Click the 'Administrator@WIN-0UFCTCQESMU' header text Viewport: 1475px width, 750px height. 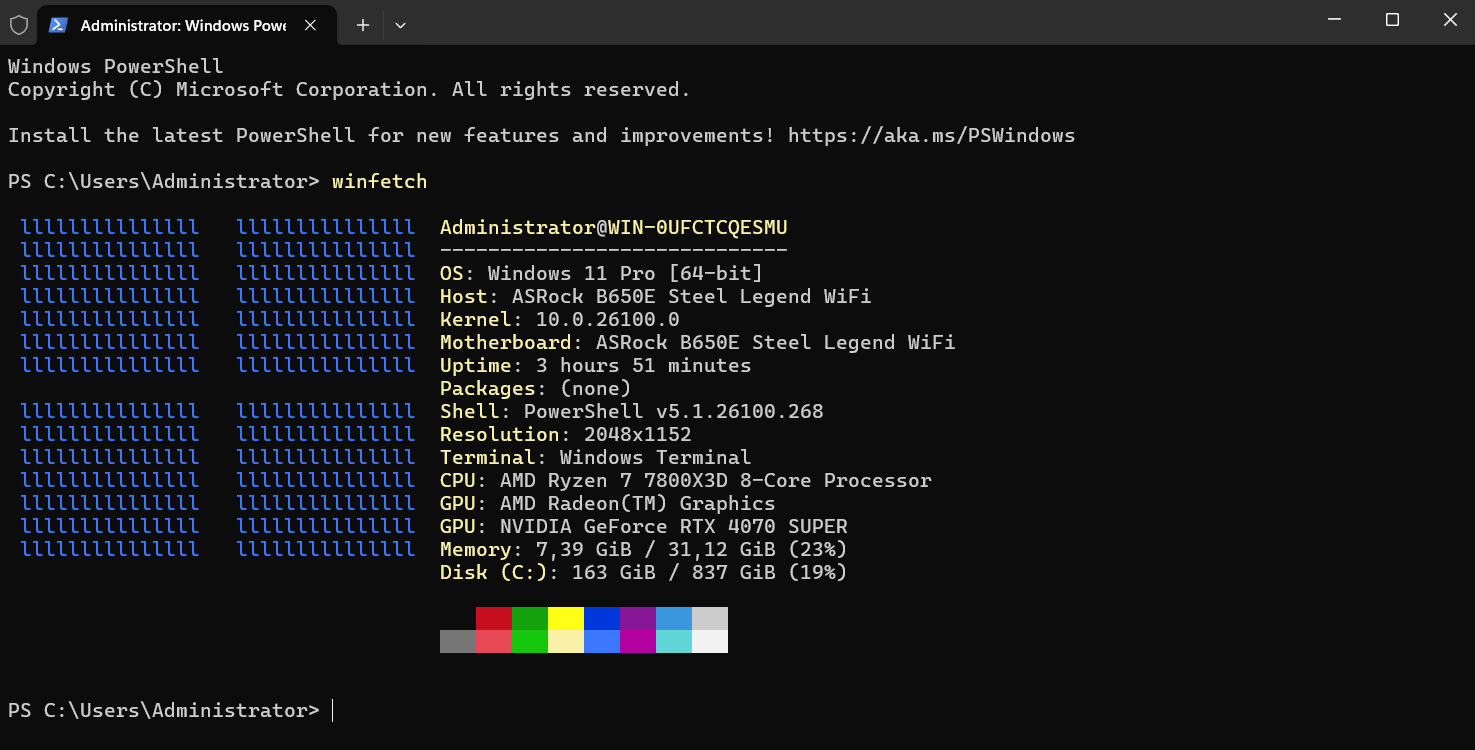614,228
